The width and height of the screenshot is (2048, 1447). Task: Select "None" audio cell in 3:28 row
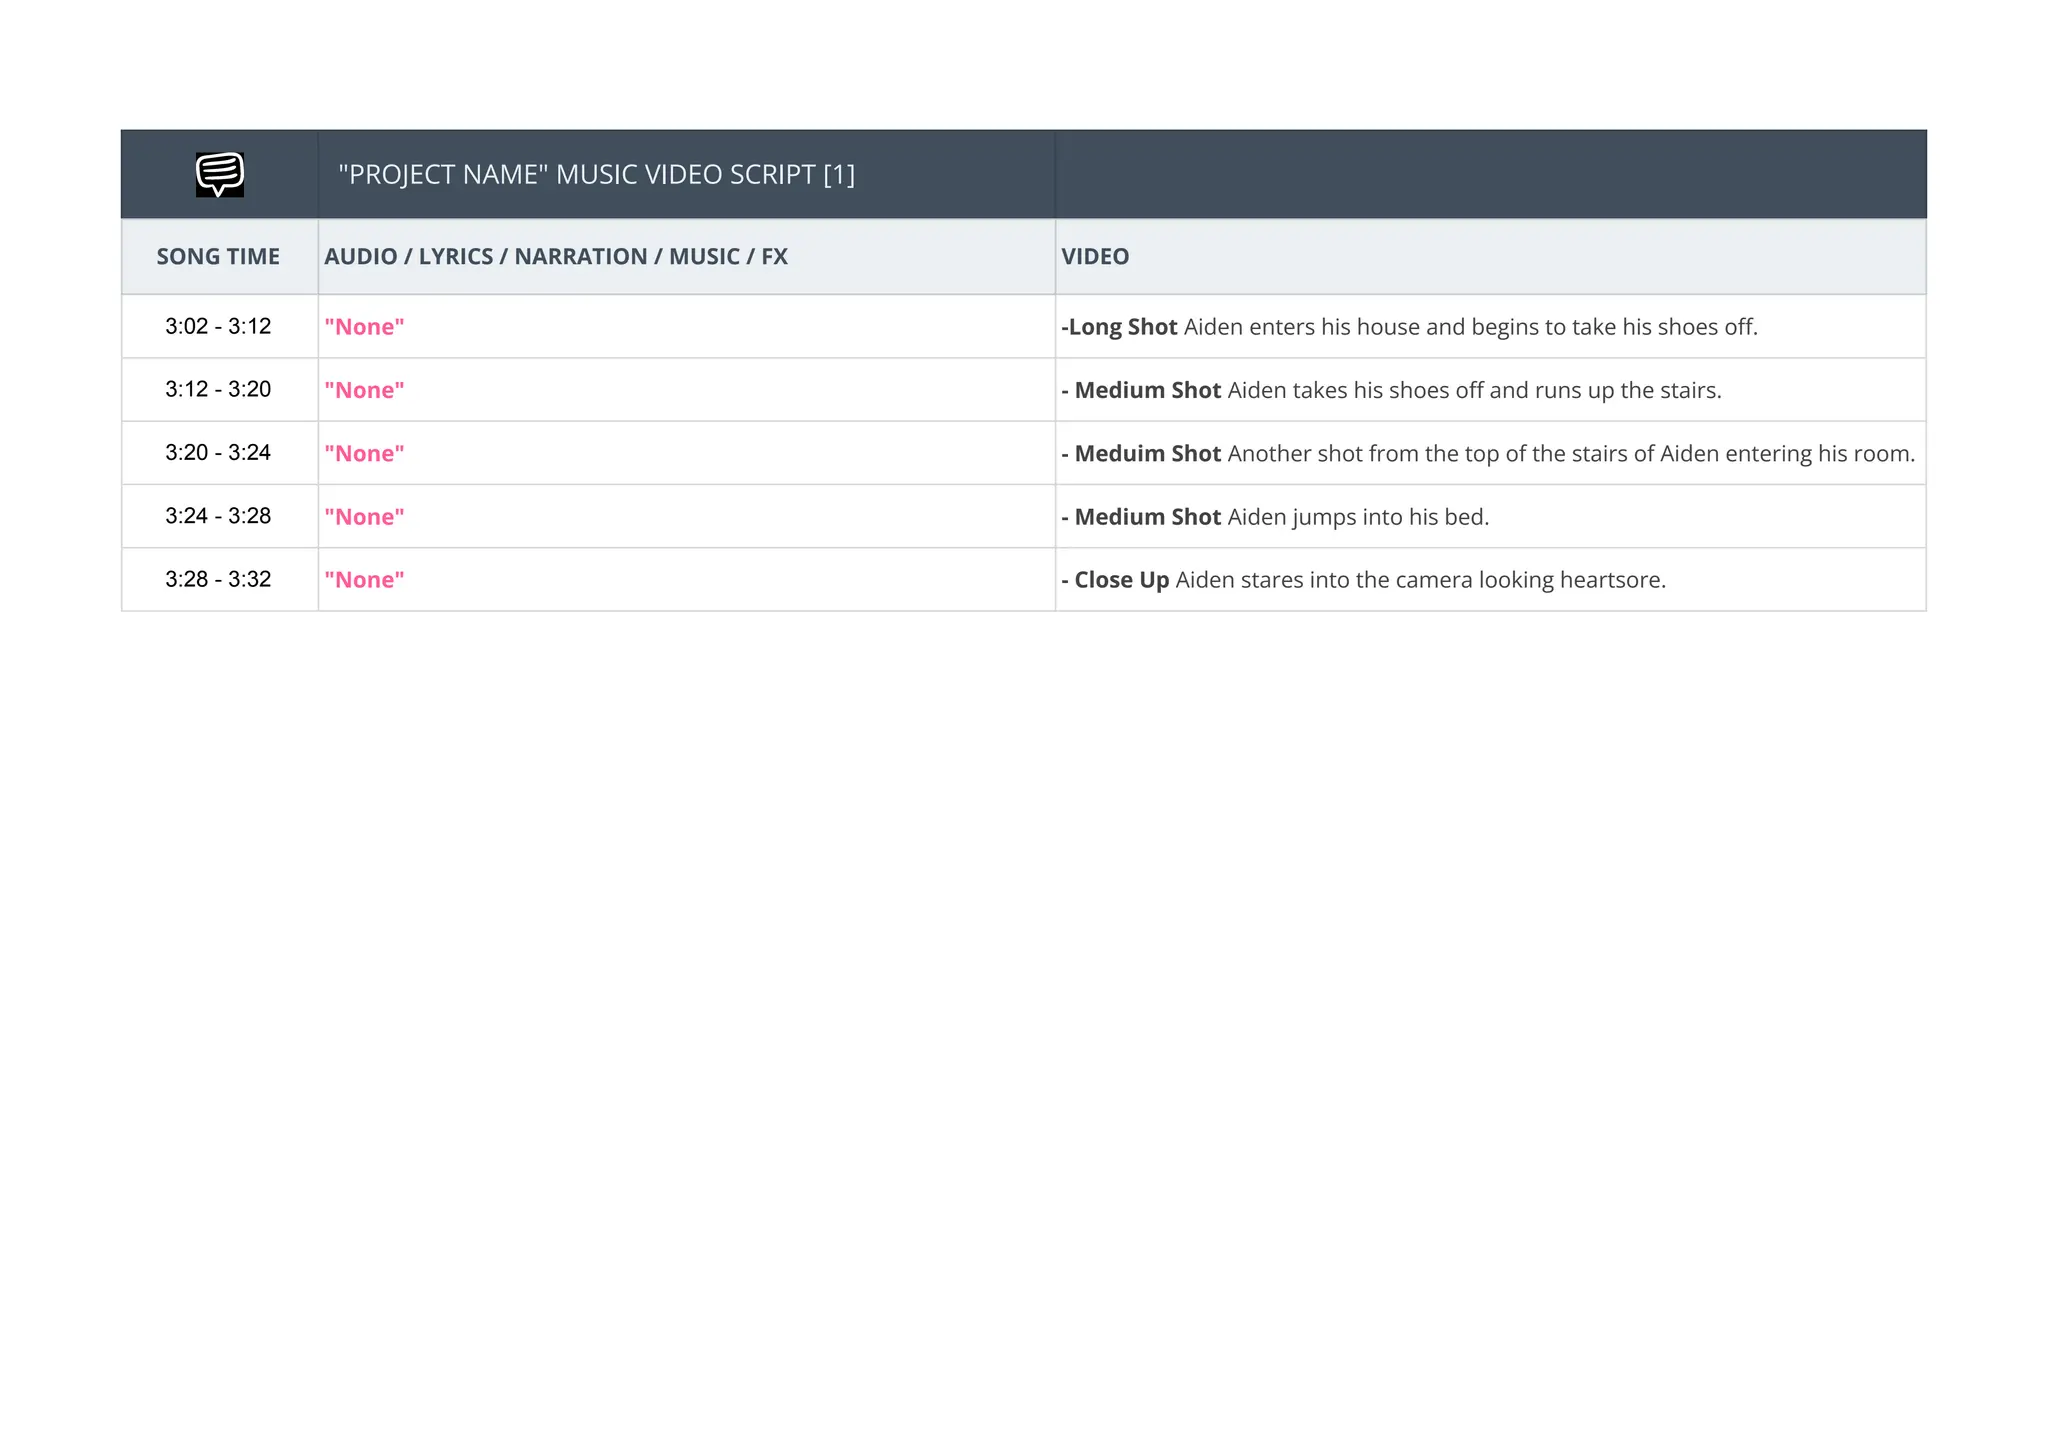[x=364, y=580]
